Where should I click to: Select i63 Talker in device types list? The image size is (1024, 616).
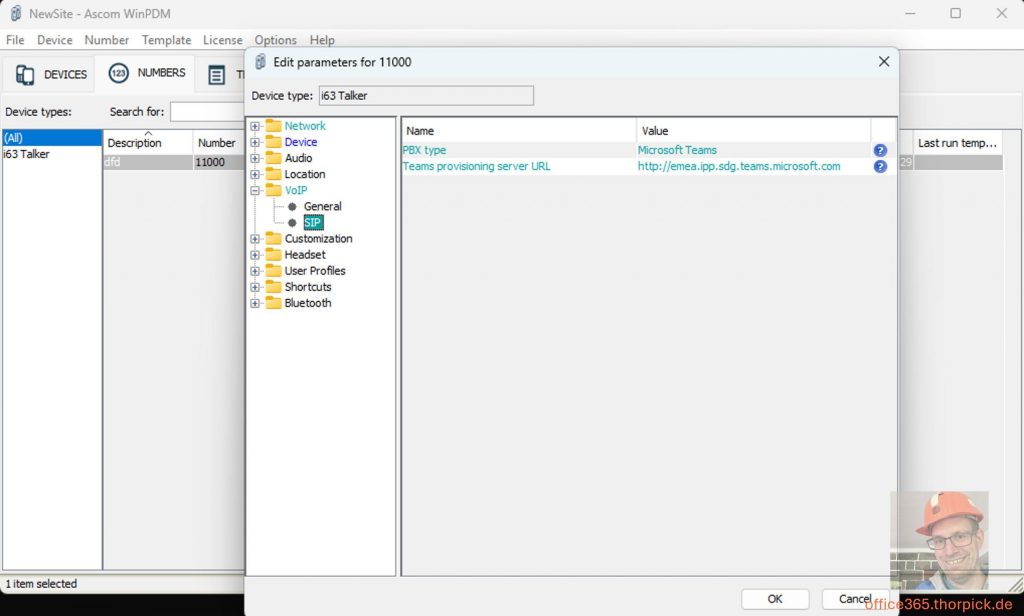point(27,154)
